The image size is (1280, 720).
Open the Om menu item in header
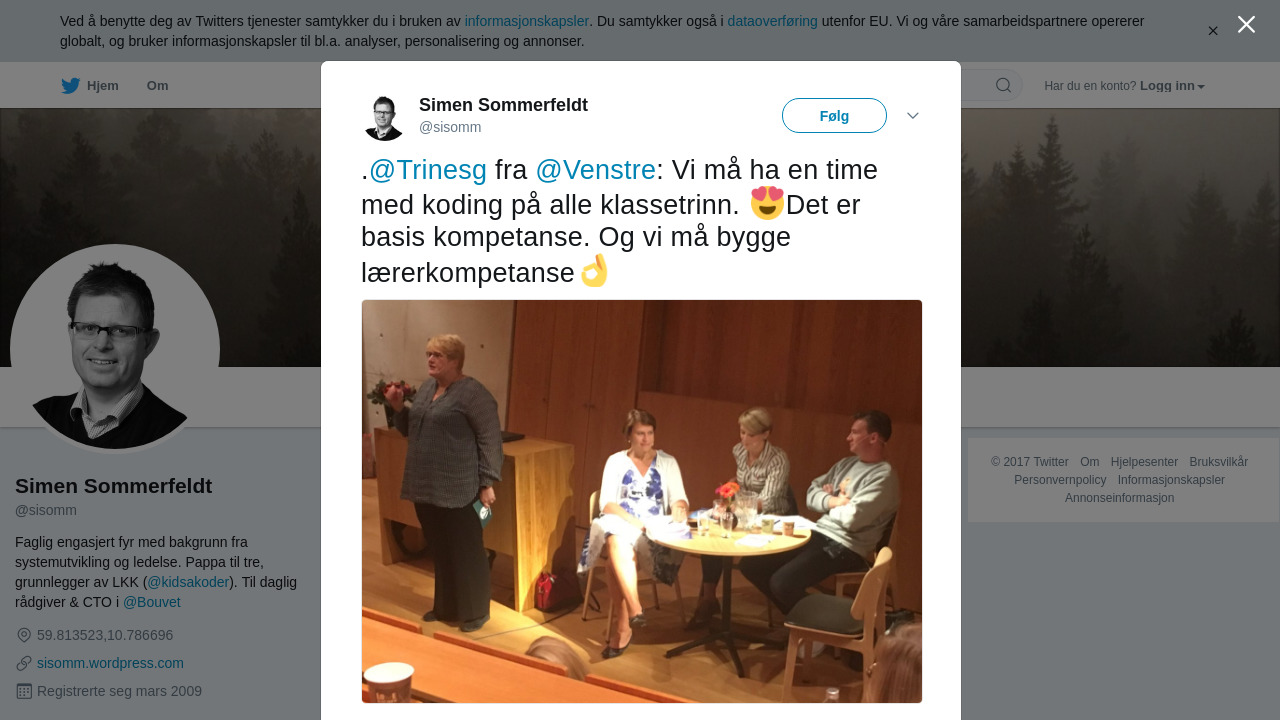157,86
